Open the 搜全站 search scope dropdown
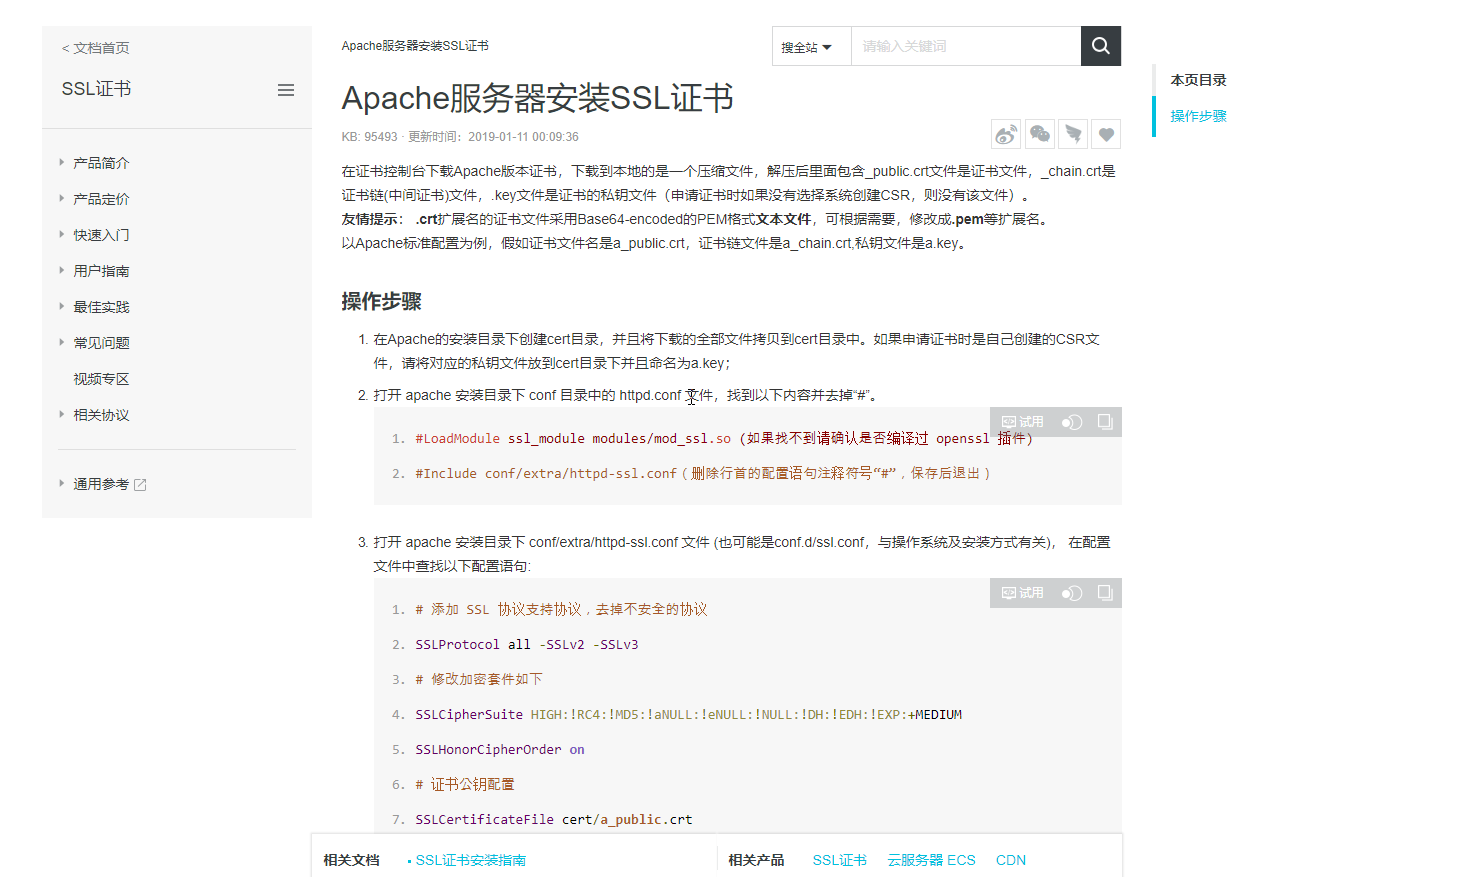 click(x=811, y=46)
